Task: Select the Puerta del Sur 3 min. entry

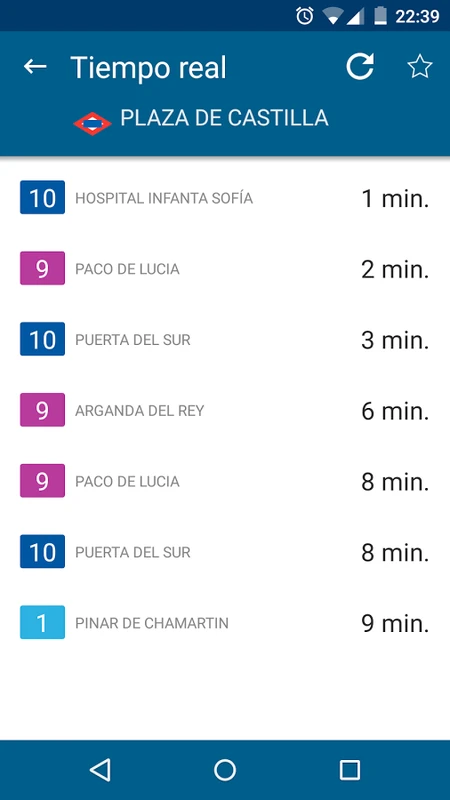Action: point(225,339)
